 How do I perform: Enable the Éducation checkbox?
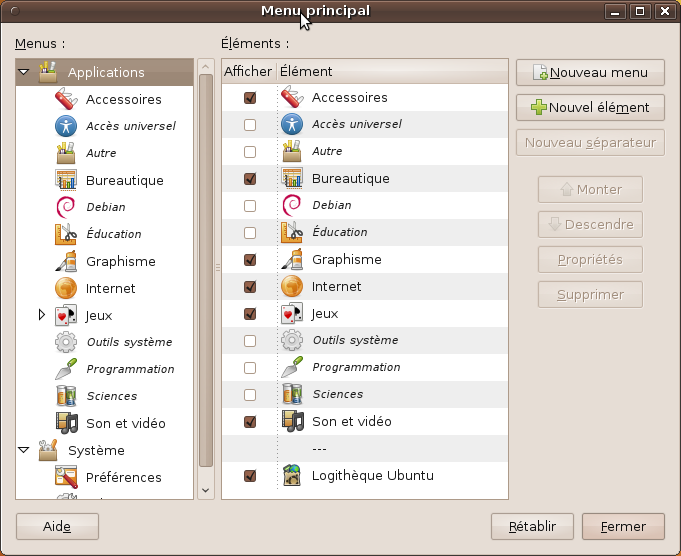[250, 232]
